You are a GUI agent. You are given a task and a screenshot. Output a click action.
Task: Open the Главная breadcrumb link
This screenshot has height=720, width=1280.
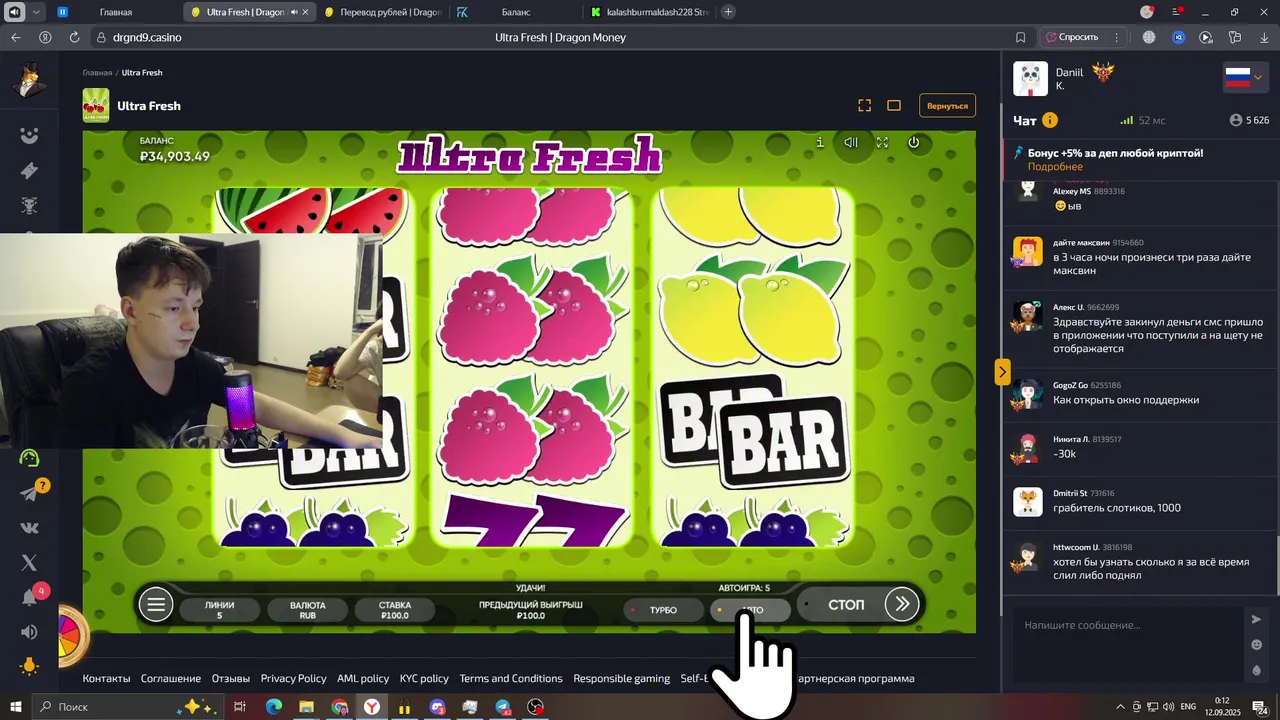tap(97, 73)
